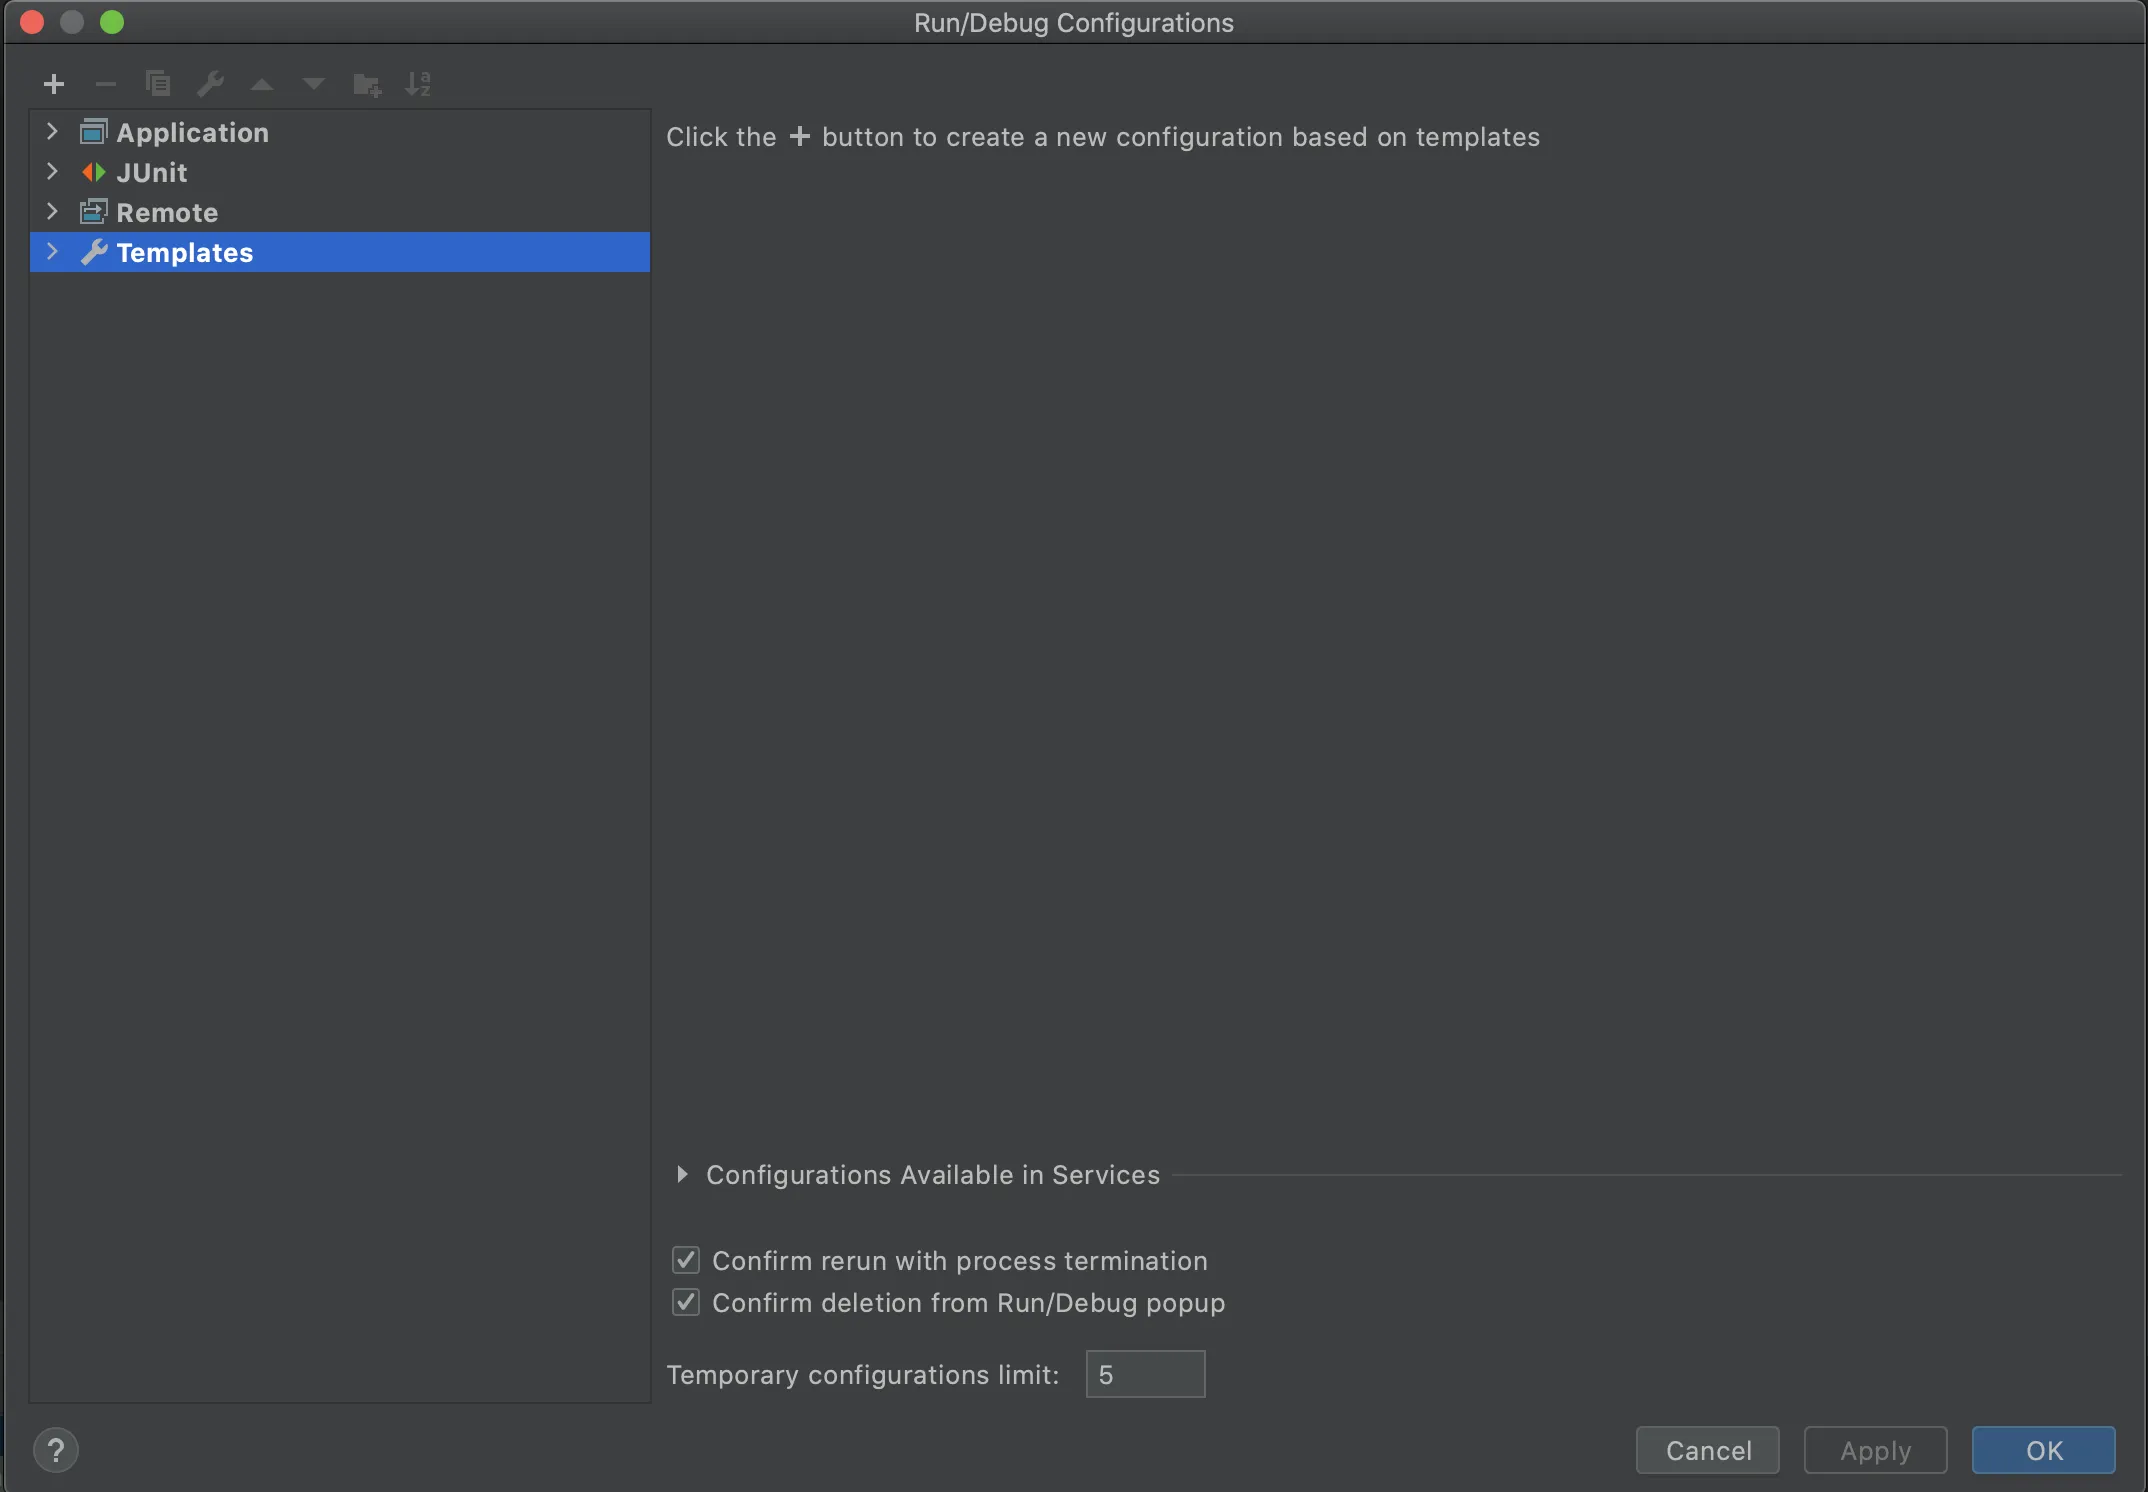2148x1492 pixels.
Task: Click the Sort Configurations alphabetically icon
Action: click(x=418, y=84)
